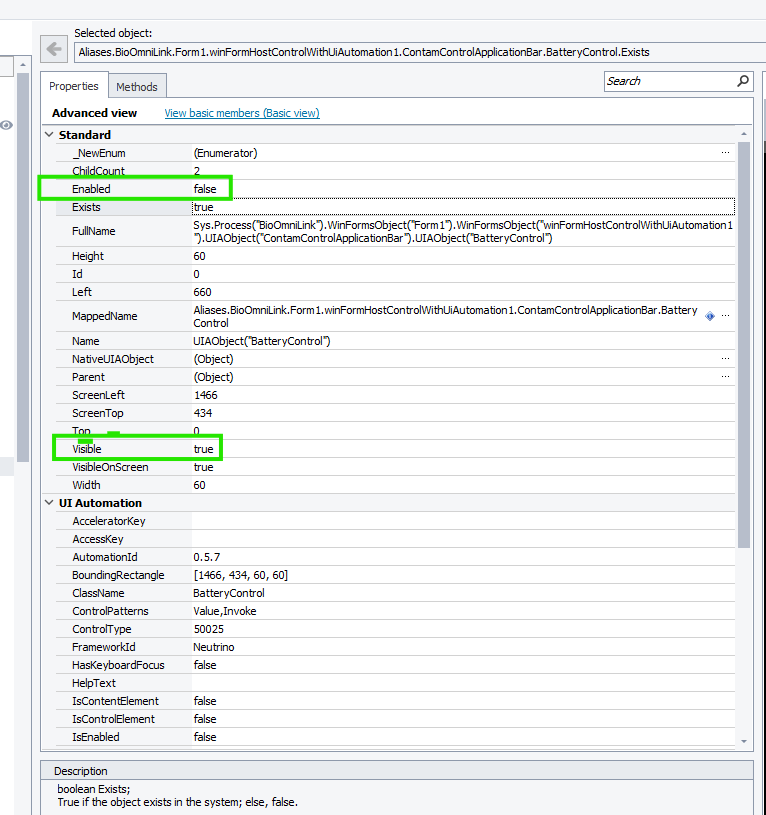Switch to the Methods tab
The width and height of the screenshot is (766, 815).
[136, 87]
